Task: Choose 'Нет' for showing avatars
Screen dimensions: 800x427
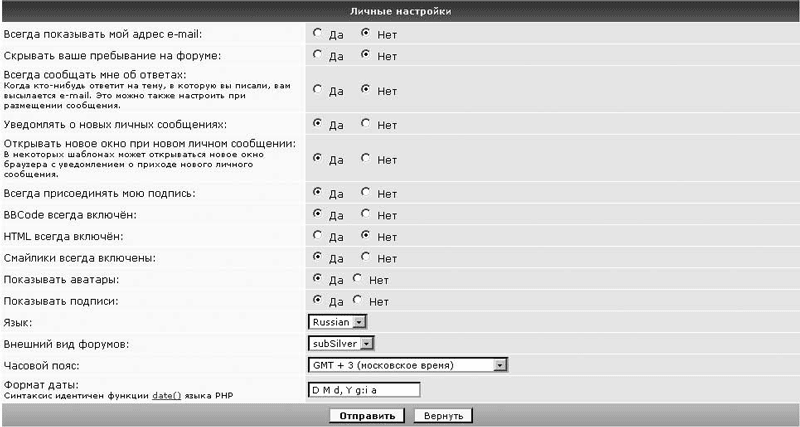Action: [x=358, y=279]
